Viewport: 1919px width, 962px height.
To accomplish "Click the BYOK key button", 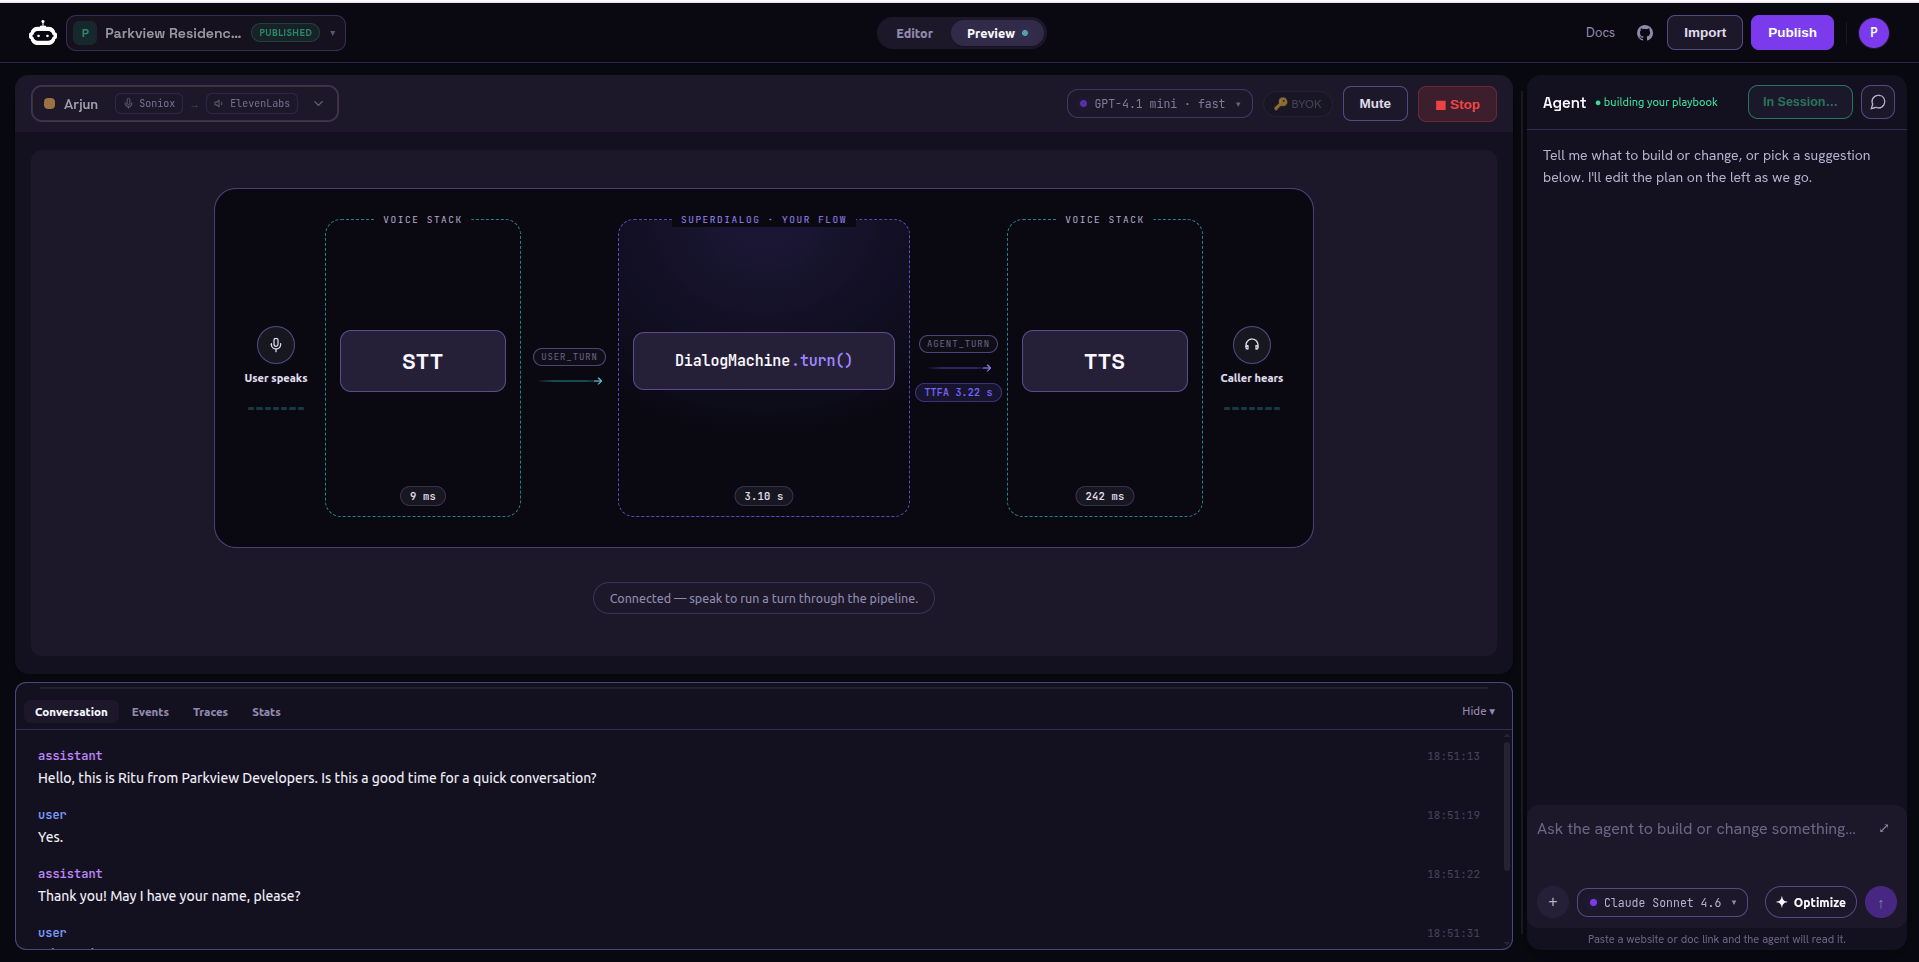I will tap(1298, 104).
